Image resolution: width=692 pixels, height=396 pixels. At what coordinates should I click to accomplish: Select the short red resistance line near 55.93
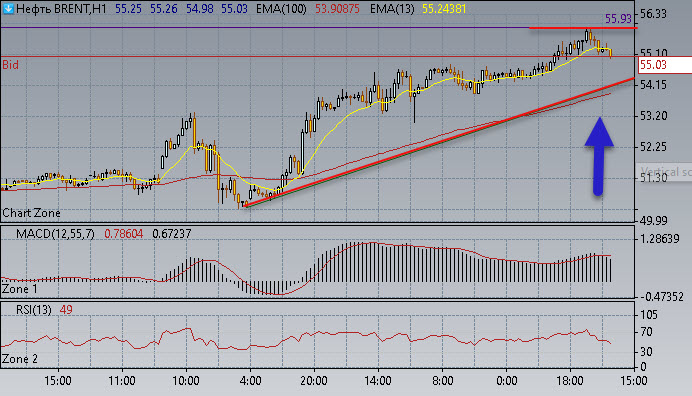pyautogui.click(x=583, y=28)
